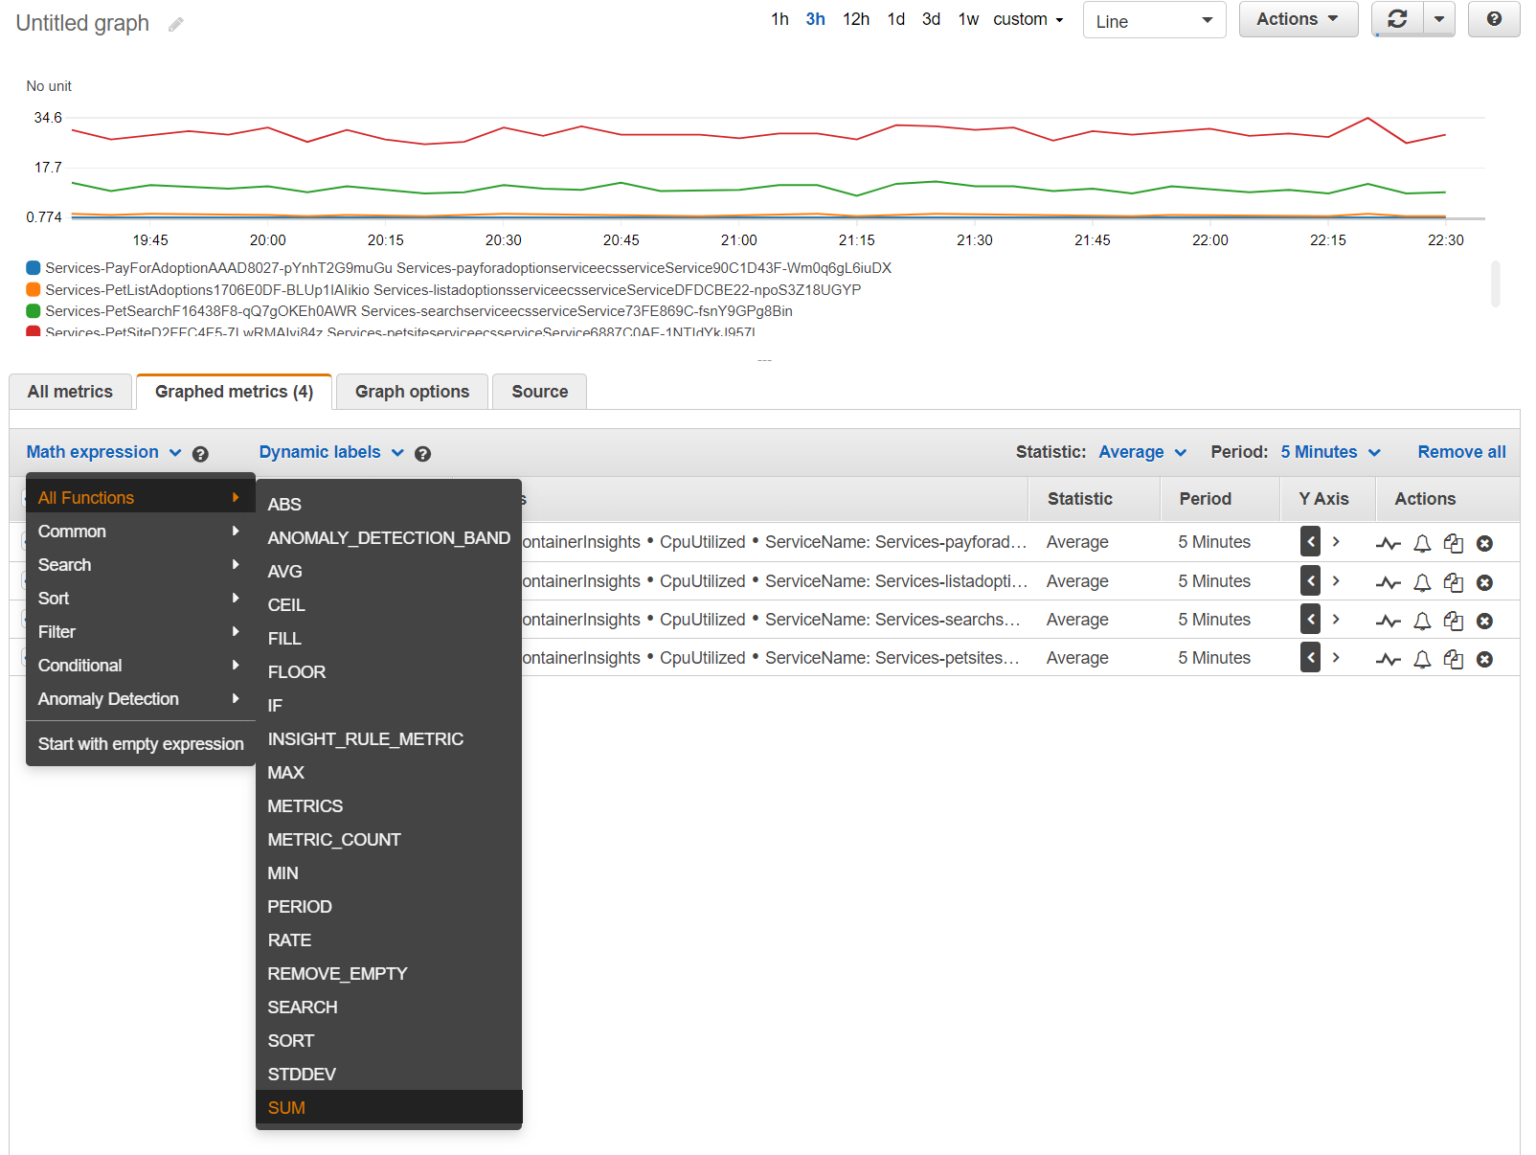Set listadoptions metric to left Y axis
The image size is (1536, 1155).
[x=1310, y=581]
